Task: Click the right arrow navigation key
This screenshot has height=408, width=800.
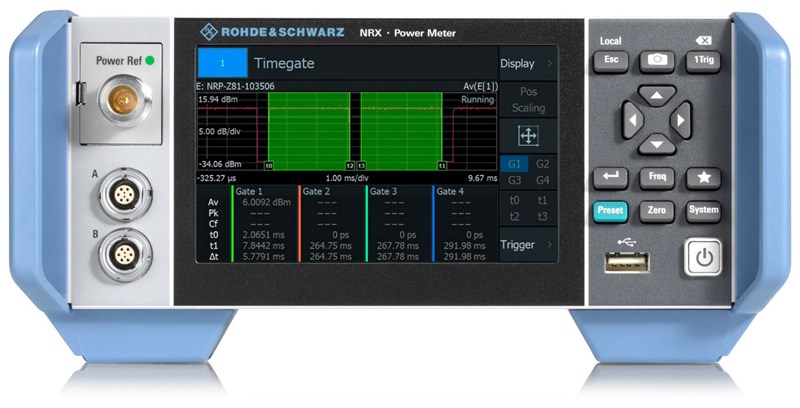Action: [681, 120]
